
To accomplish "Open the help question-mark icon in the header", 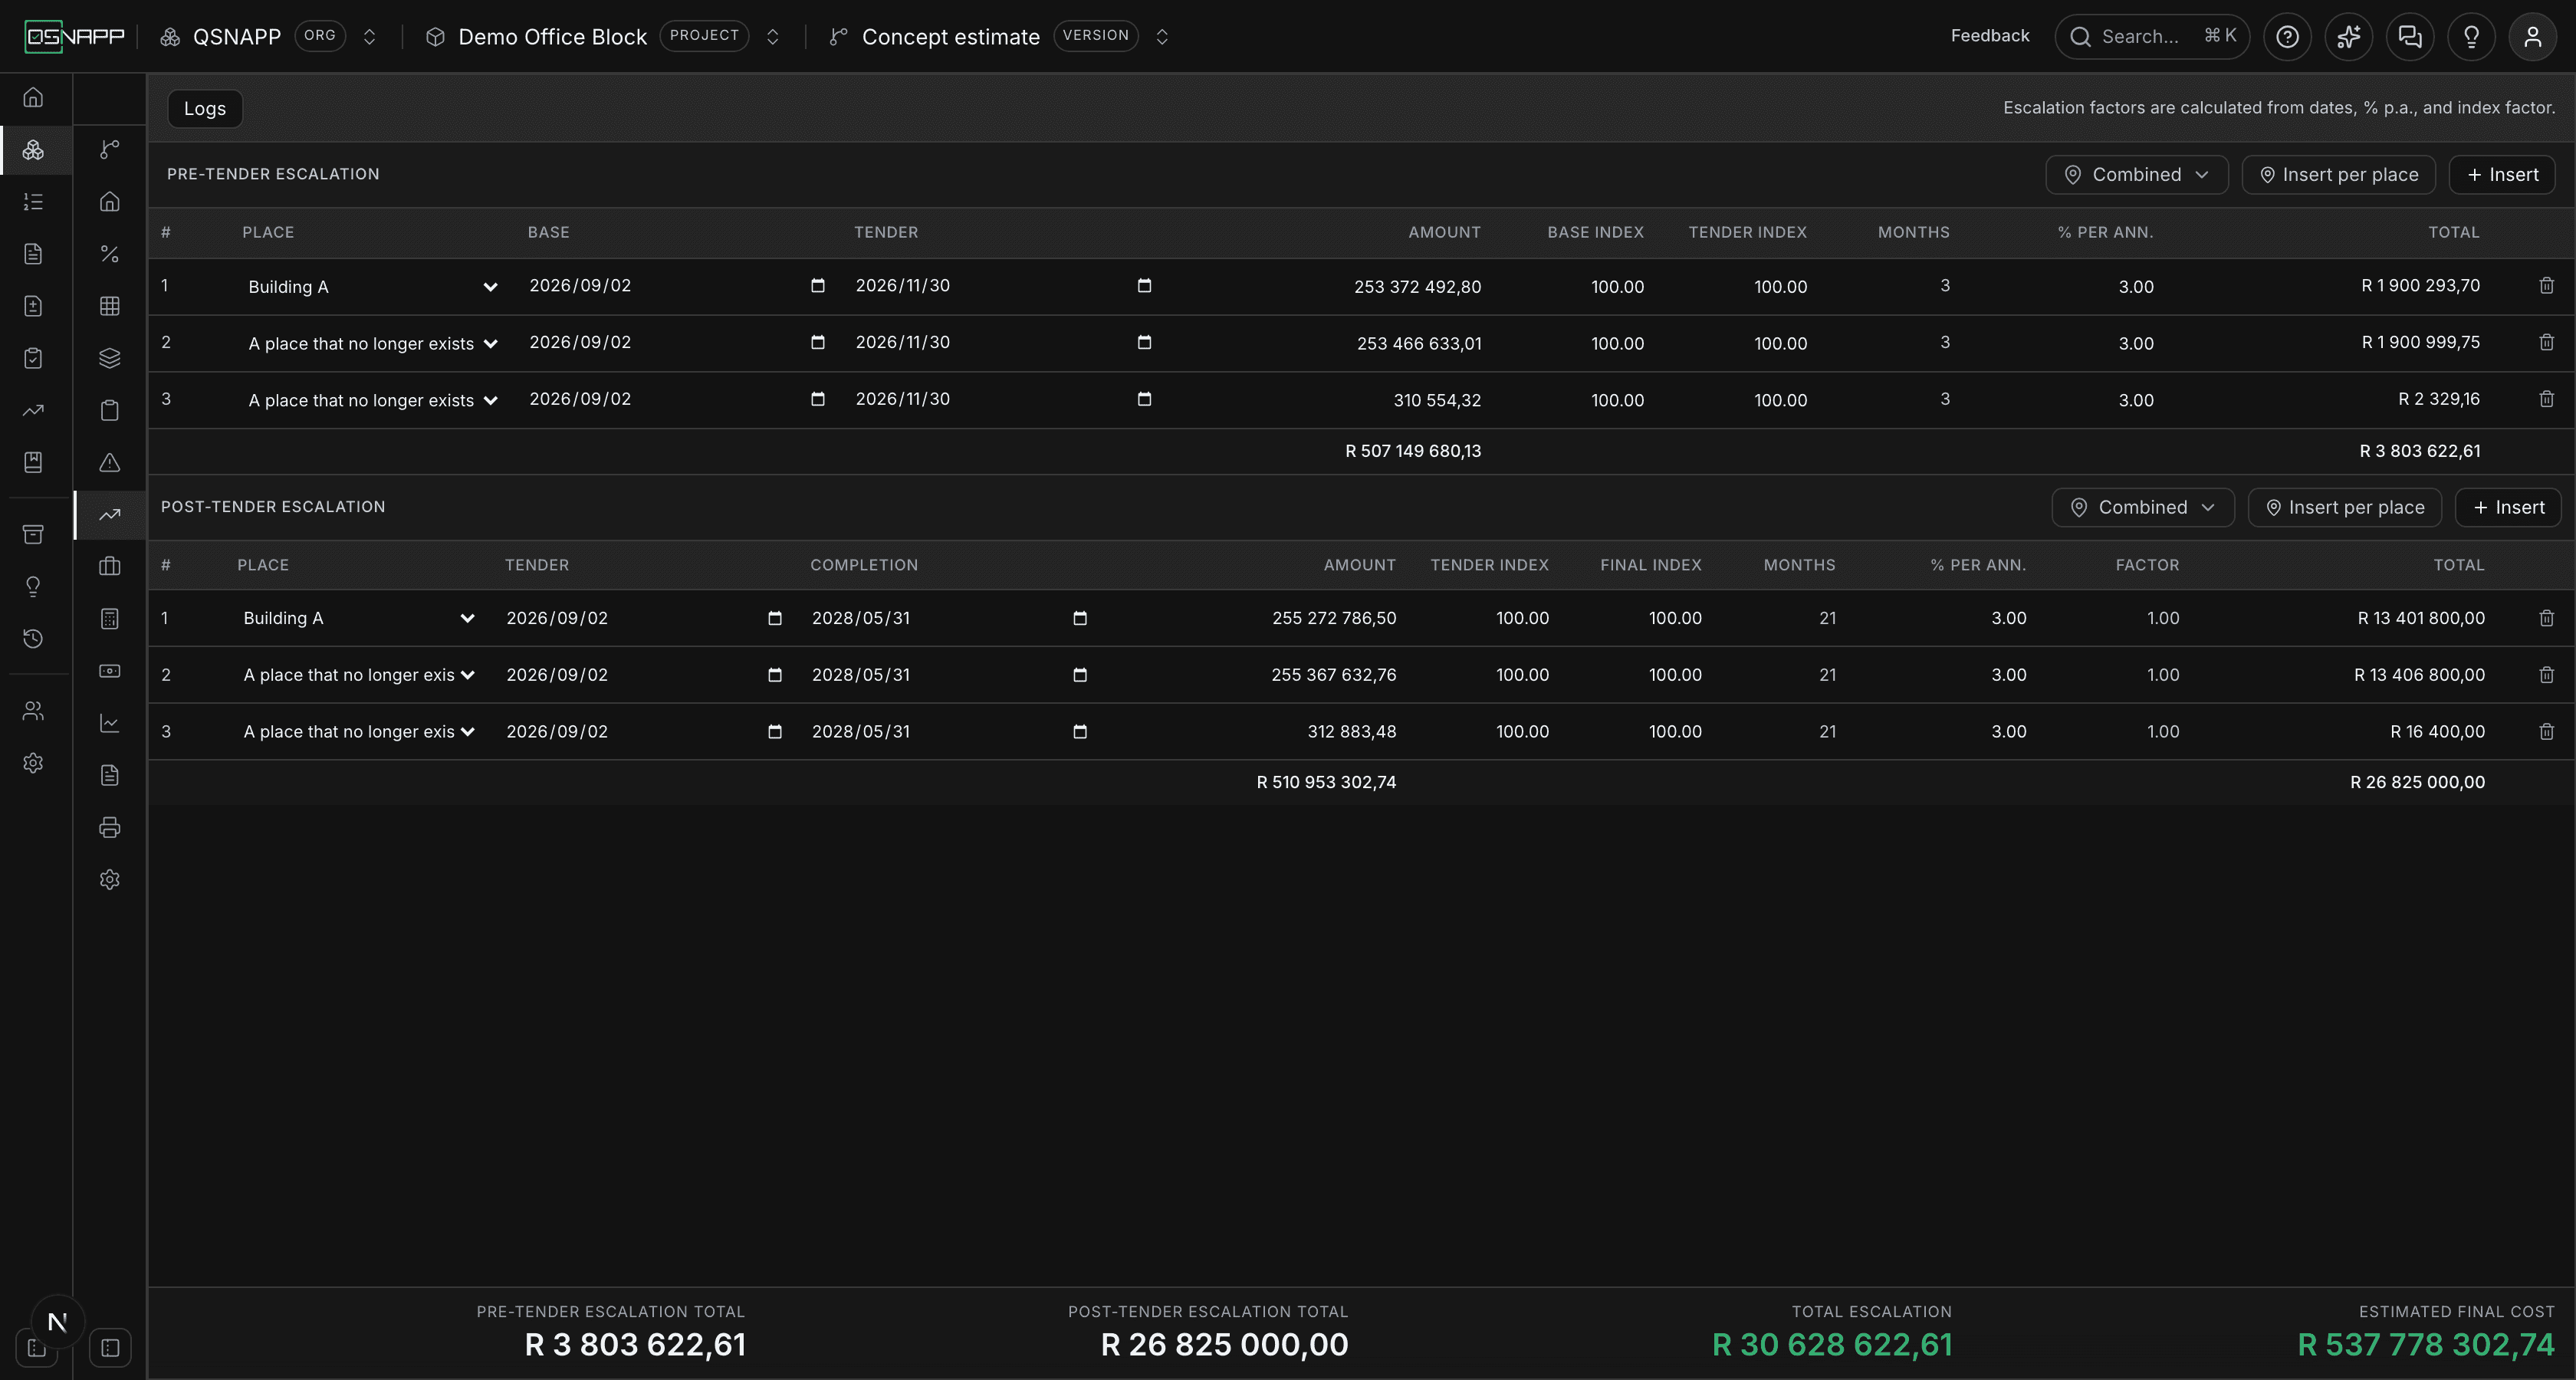I will [2287, 37].
